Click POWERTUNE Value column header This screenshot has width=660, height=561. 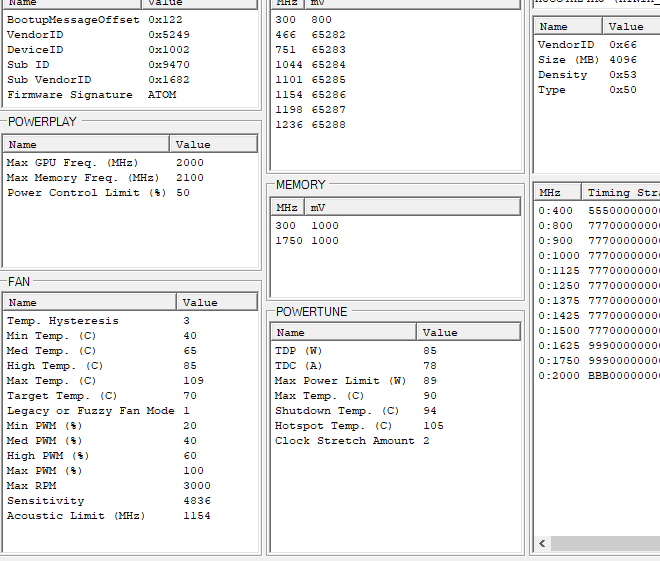pos(468,332)
